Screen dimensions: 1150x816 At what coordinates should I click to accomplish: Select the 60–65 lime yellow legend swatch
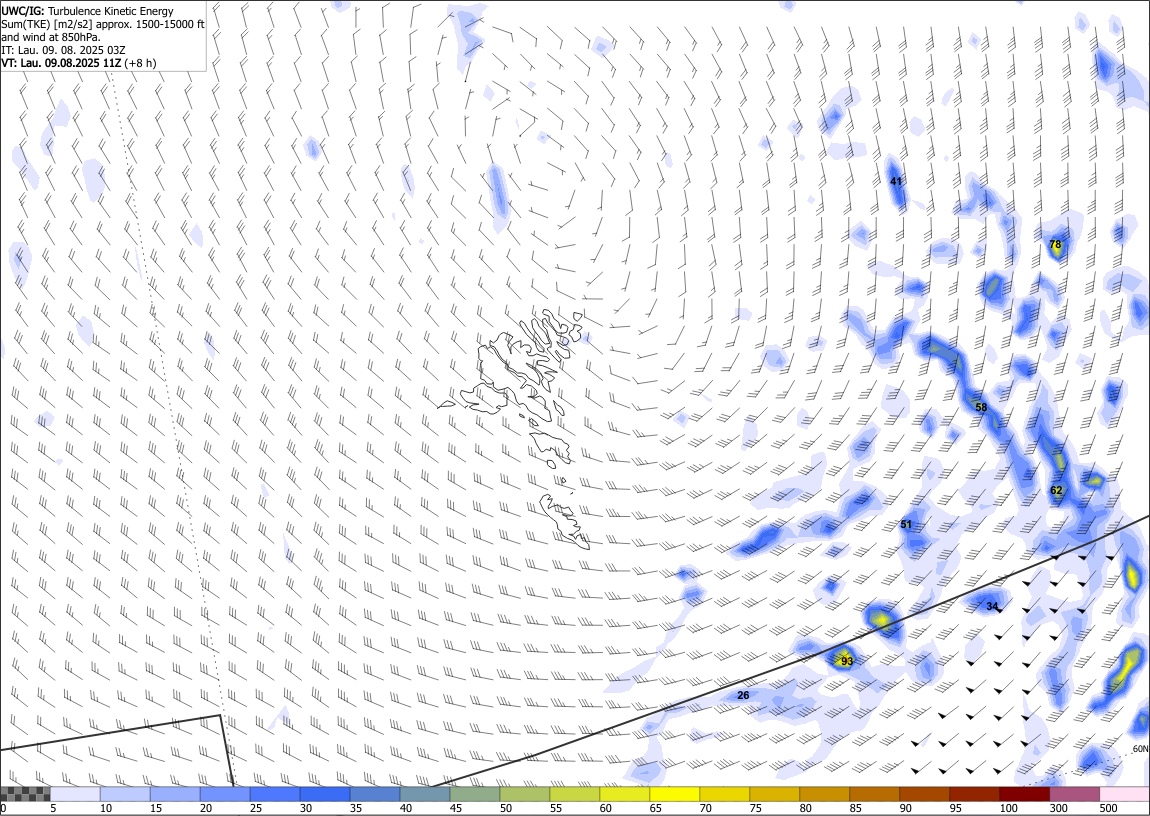pos(624,794)
